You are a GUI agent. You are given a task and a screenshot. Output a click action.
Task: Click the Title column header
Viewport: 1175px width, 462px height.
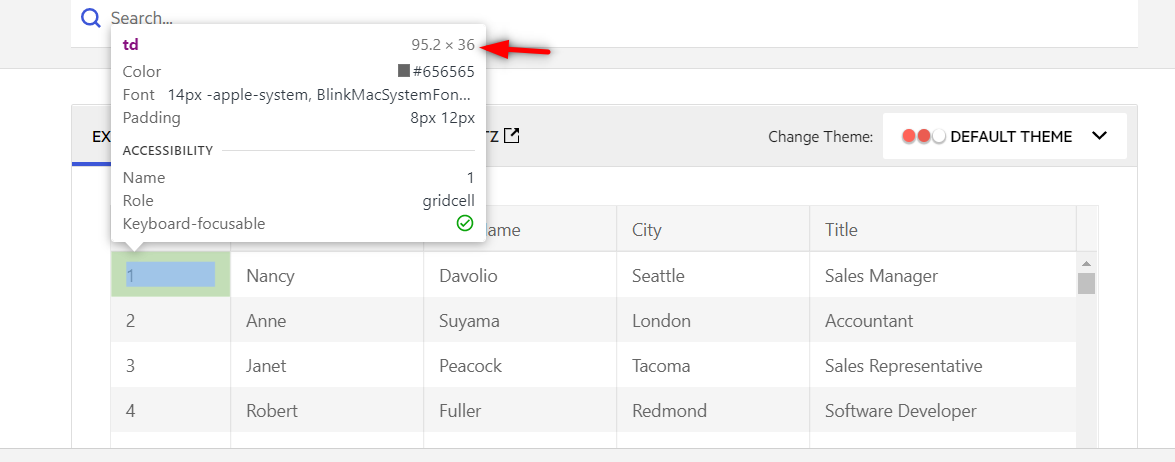841,230
